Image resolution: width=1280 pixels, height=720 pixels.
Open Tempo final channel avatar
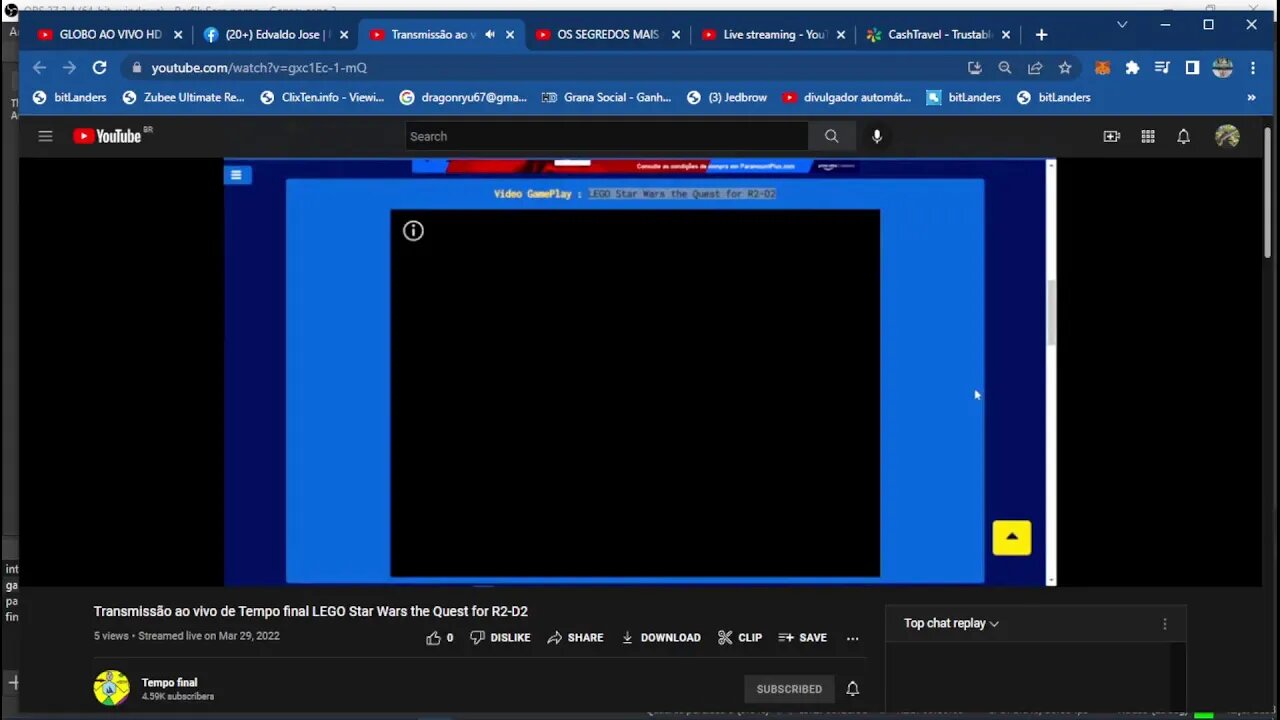[111, 688]
